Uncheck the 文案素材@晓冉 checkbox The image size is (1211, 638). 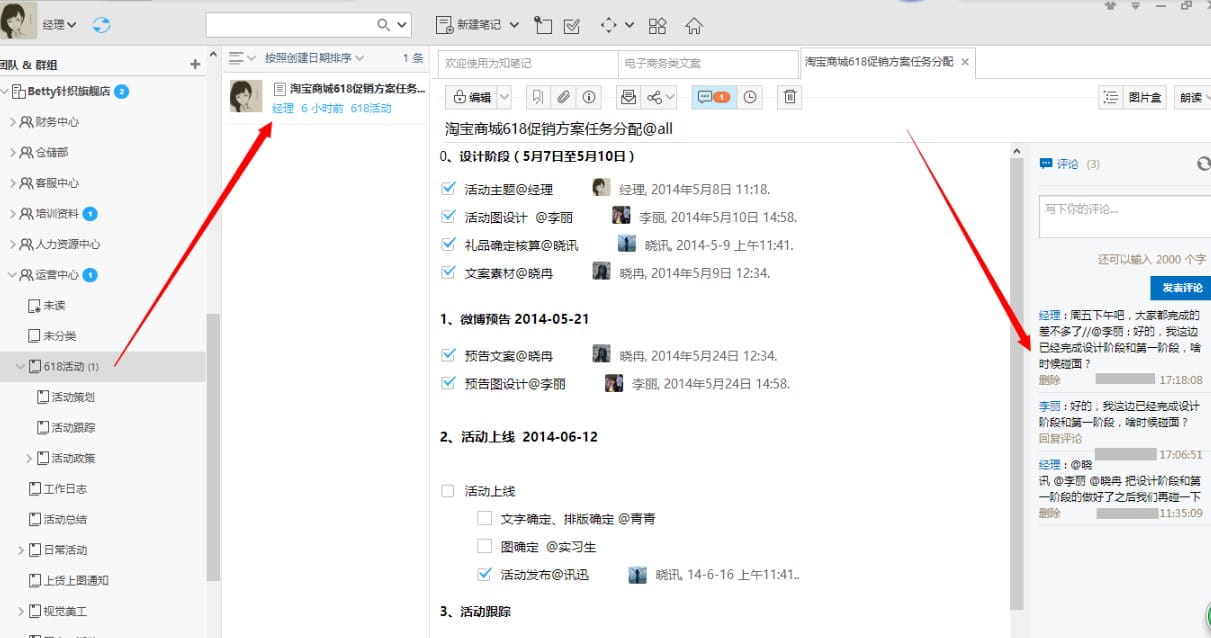(448, 272)
